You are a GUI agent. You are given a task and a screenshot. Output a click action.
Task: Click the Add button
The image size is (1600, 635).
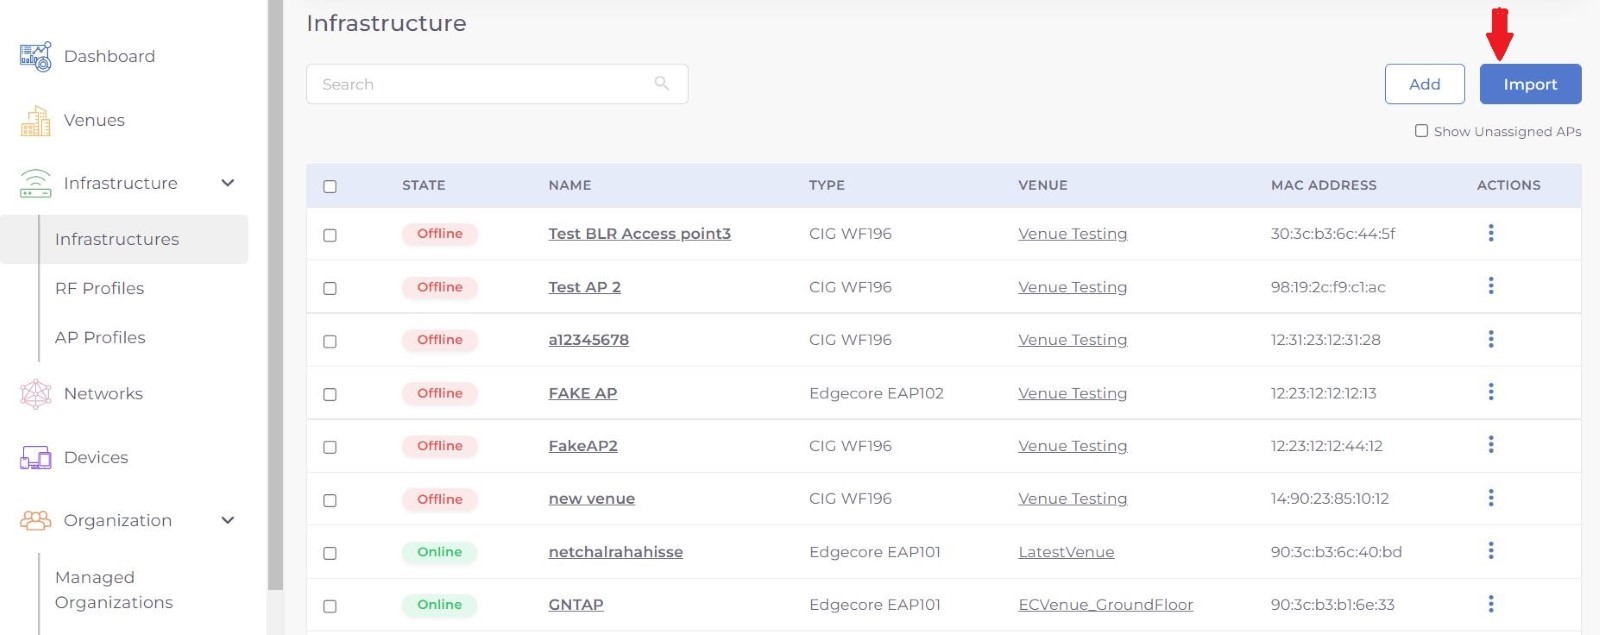tap(1424, 84)
